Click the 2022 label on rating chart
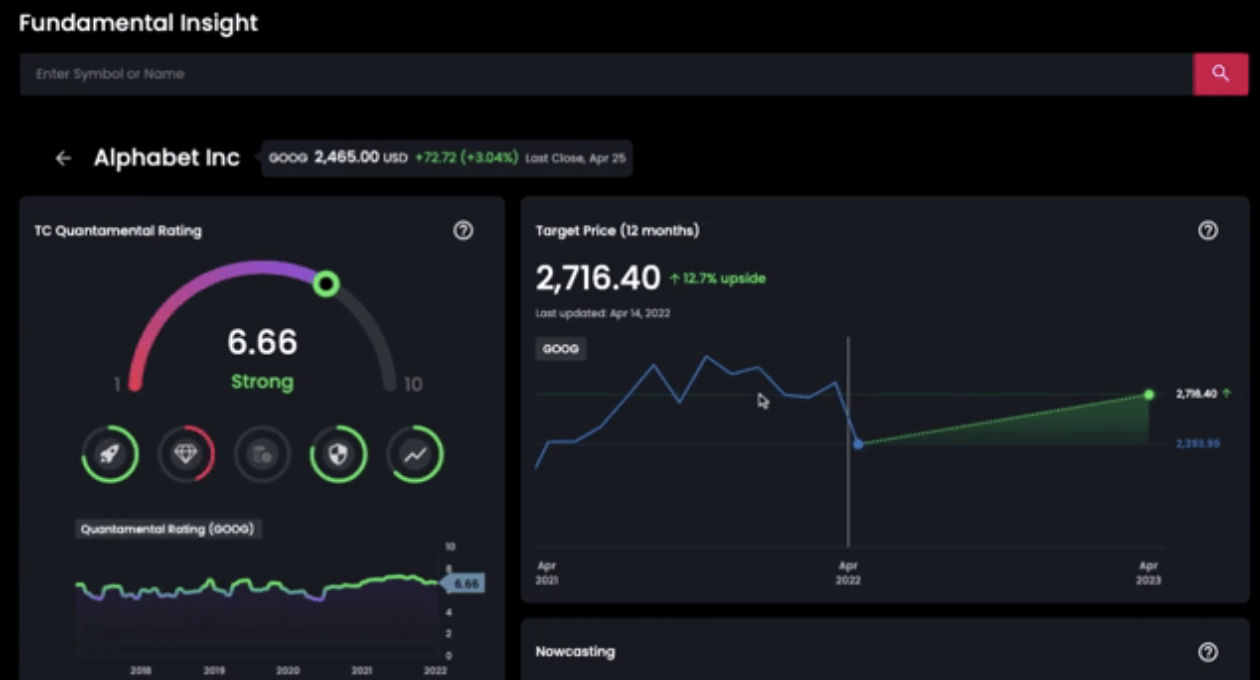1260x680 pixels. [436, 671]
